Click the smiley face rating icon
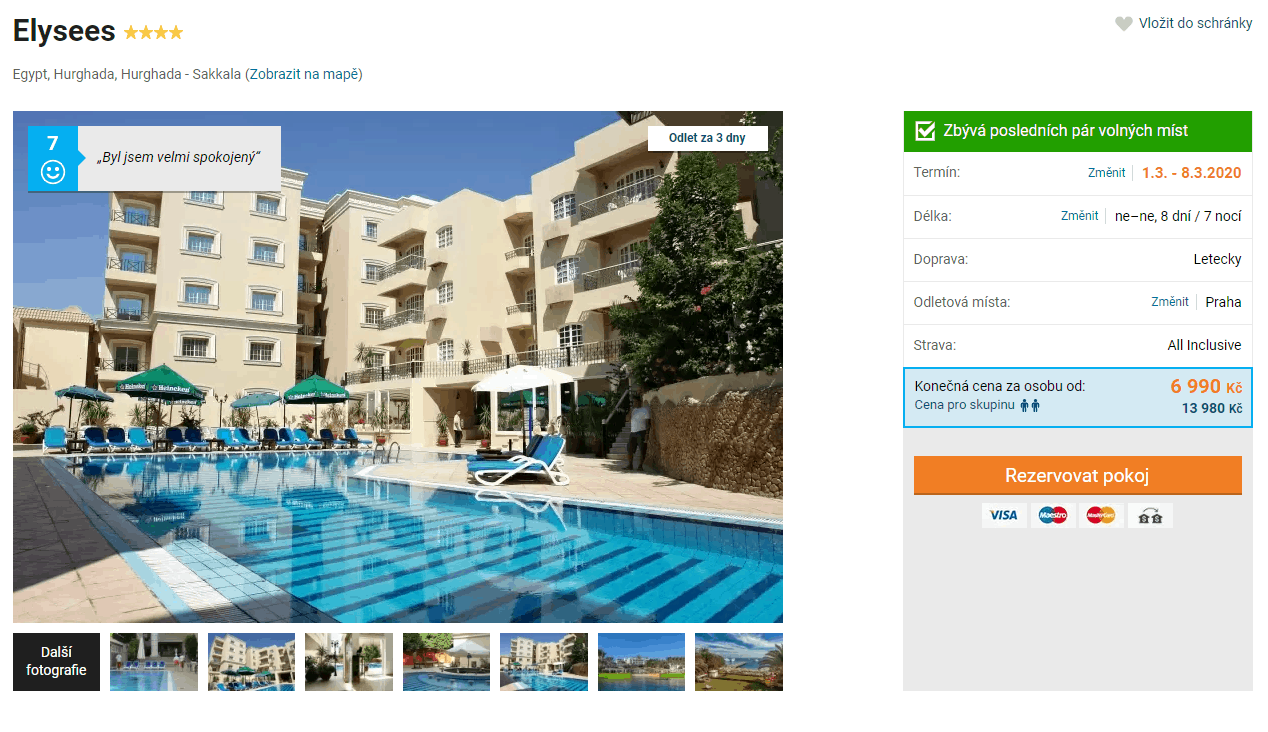Viewport: 1268px width, 732px height. tap(53, 172)
